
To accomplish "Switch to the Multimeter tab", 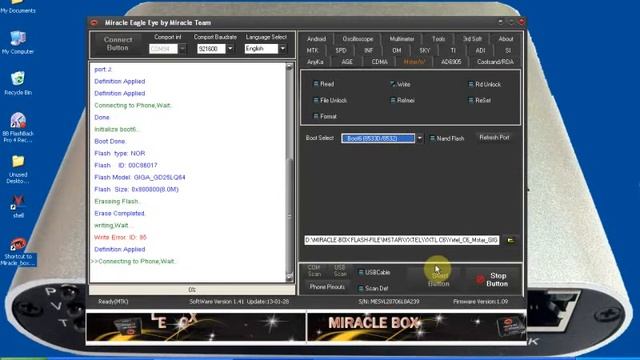I will click(x=402, y=39).
